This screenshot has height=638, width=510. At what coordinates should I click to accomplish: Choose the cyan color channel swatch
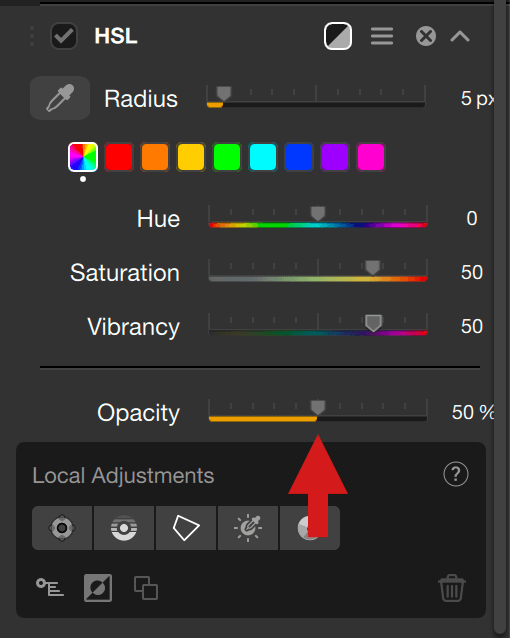point(263,157)
